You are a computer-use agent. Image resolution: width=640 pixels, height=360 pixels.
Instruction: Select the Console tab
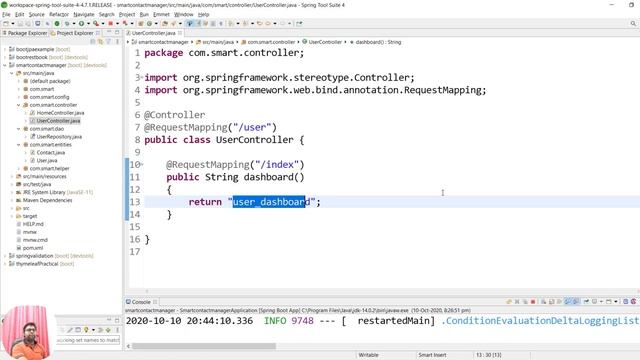click(141, 302)
